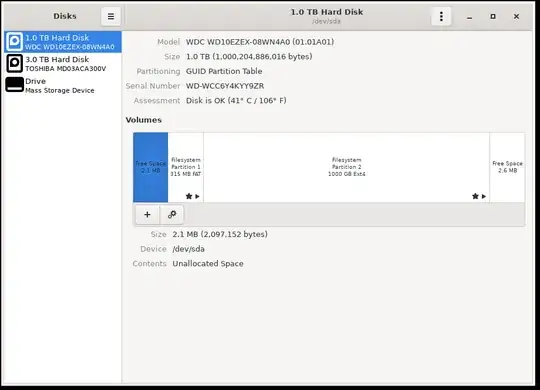
Task: Click the volume size 2.1 MB (2,097,152 bytes)
Action: point(220,234)
